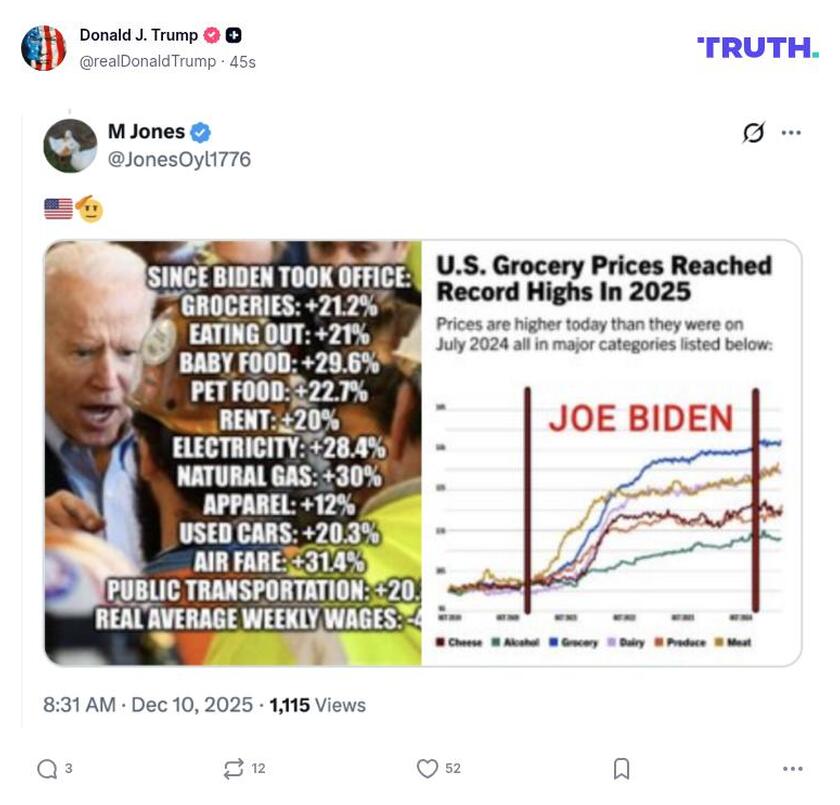Like the post with the heart icon

coord(427,768)
